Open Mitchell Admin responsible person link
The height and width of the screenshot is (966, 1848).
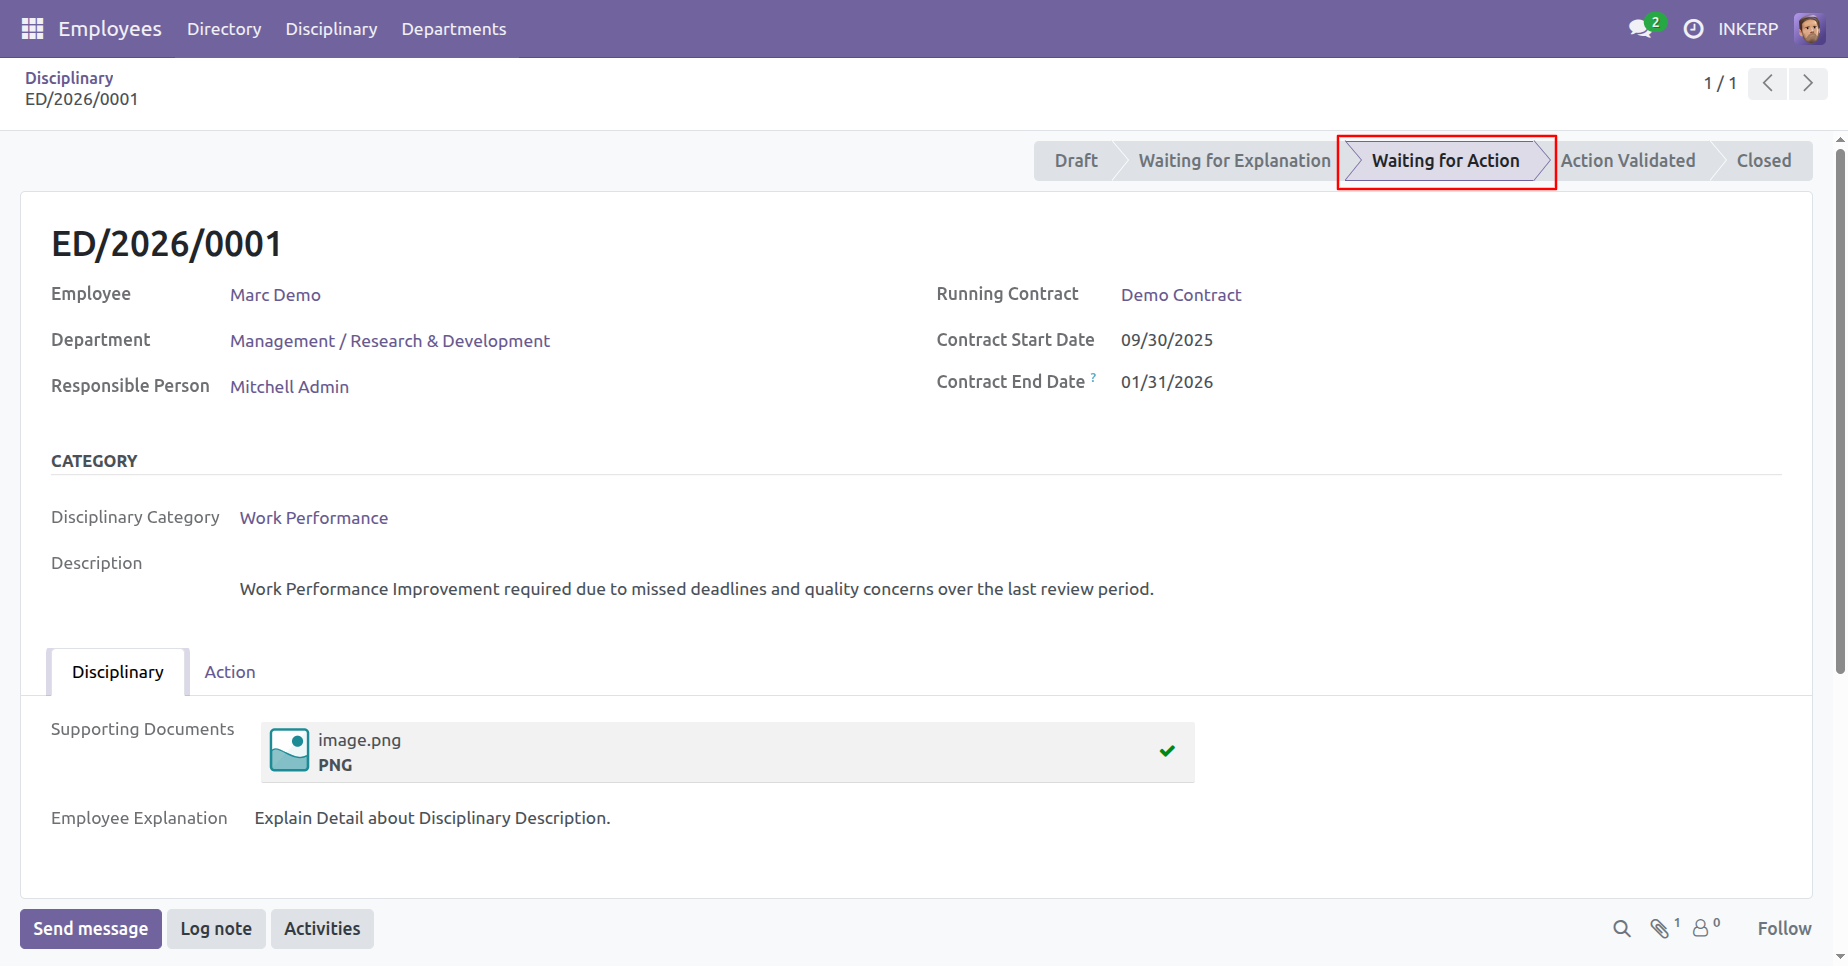click(289, 387)
